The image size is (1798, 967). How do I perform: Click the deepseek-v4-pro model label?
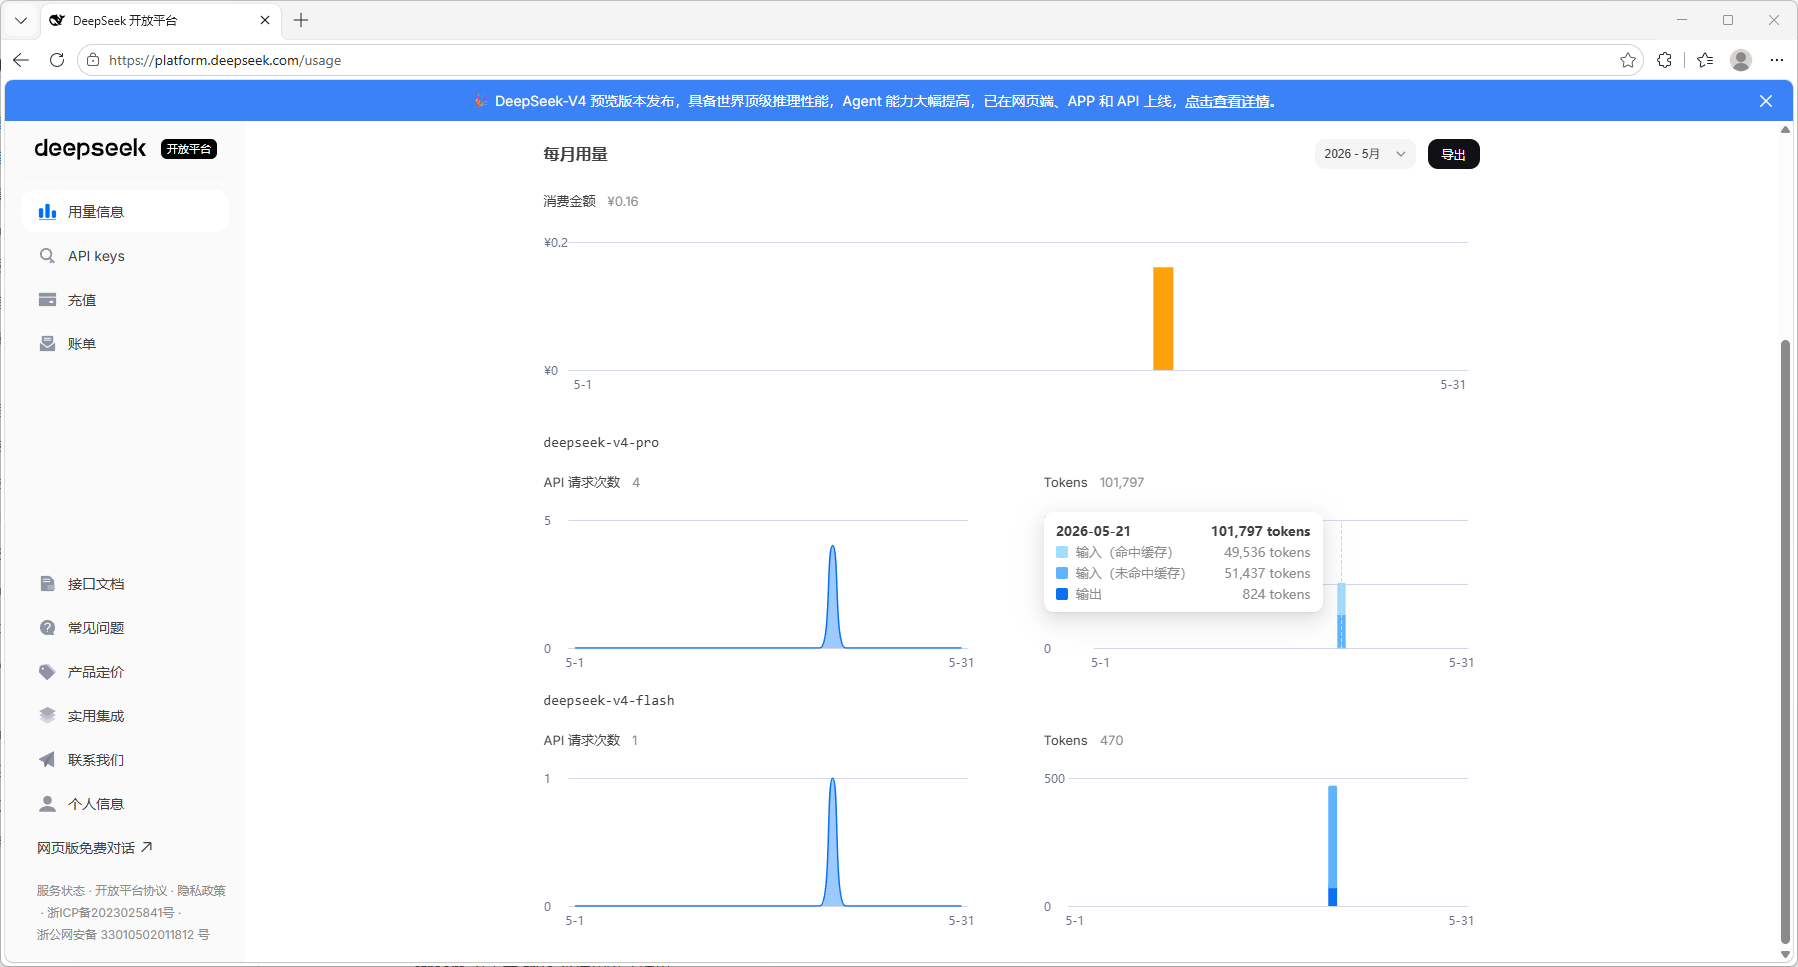pos(601,442)
